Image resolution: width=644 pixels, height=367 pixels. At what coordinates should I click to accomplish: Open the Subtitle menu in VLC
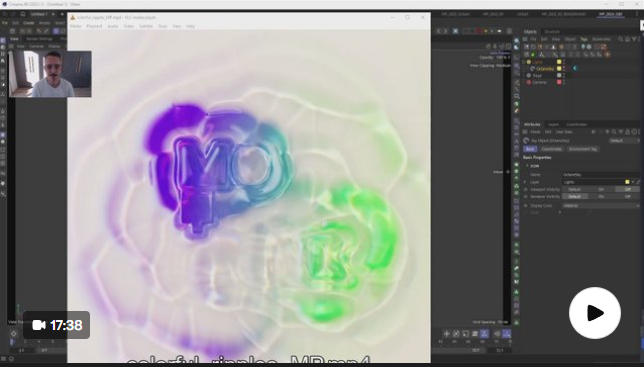[146, 26]
